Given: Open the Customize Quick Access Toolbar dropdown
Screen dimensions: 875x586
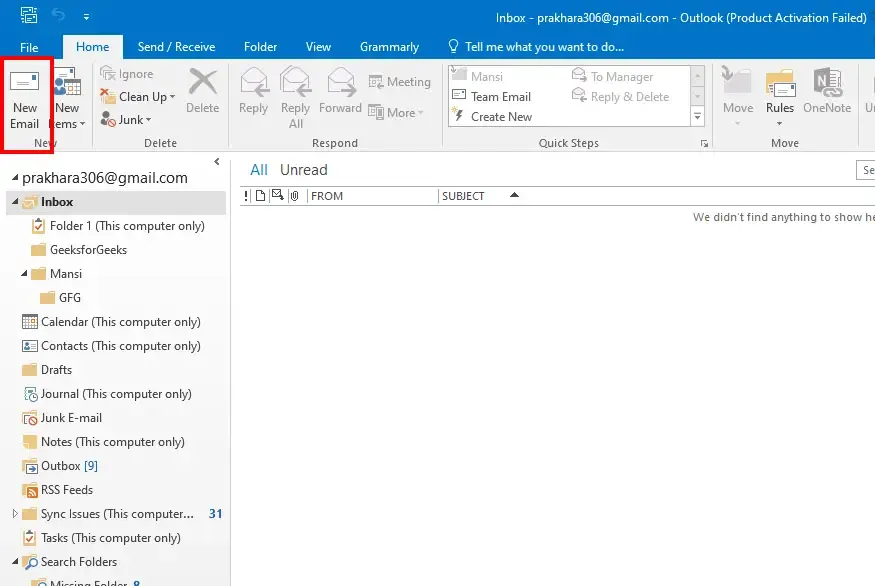Looking at the screenshot, I should pyautogui.click(x=86, y=17).
